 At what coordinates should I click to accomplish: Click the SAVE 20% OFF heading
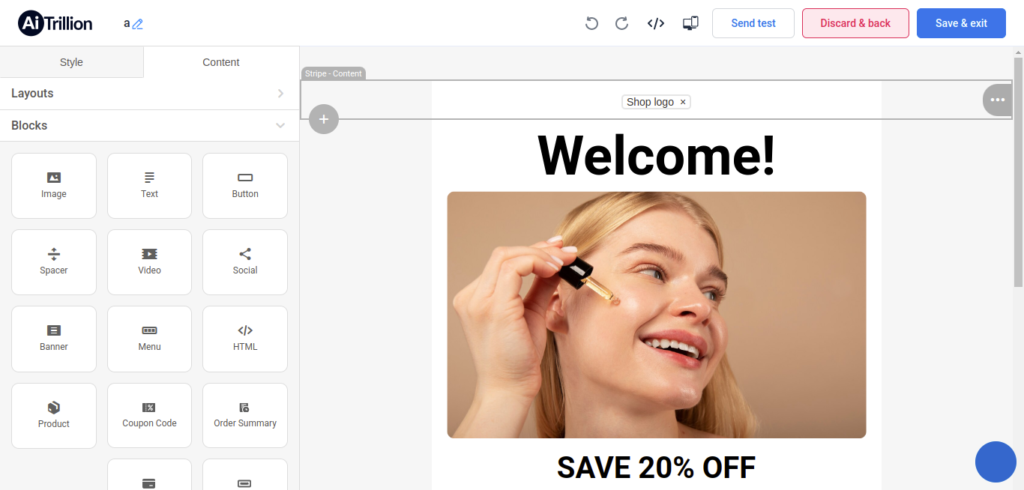pos(656,467)
